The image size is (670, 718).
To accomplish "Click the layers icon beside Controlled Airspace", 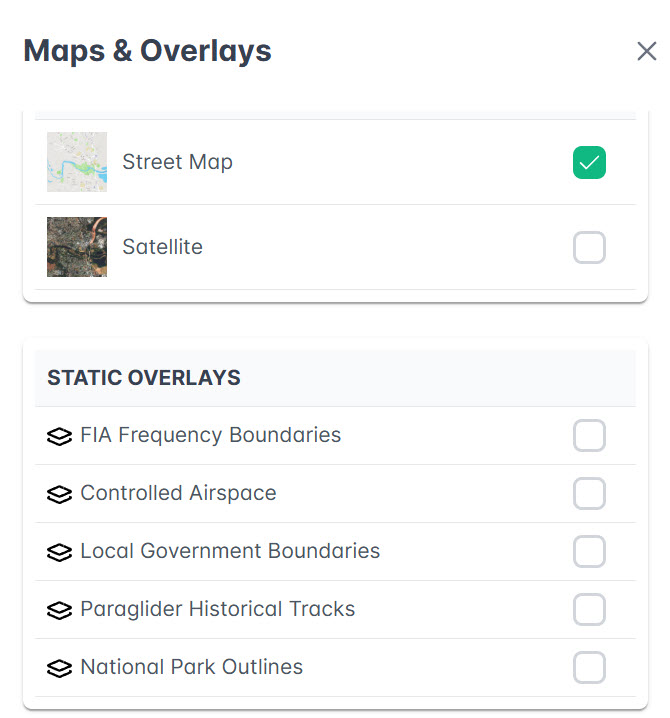I will pos(60,494).
